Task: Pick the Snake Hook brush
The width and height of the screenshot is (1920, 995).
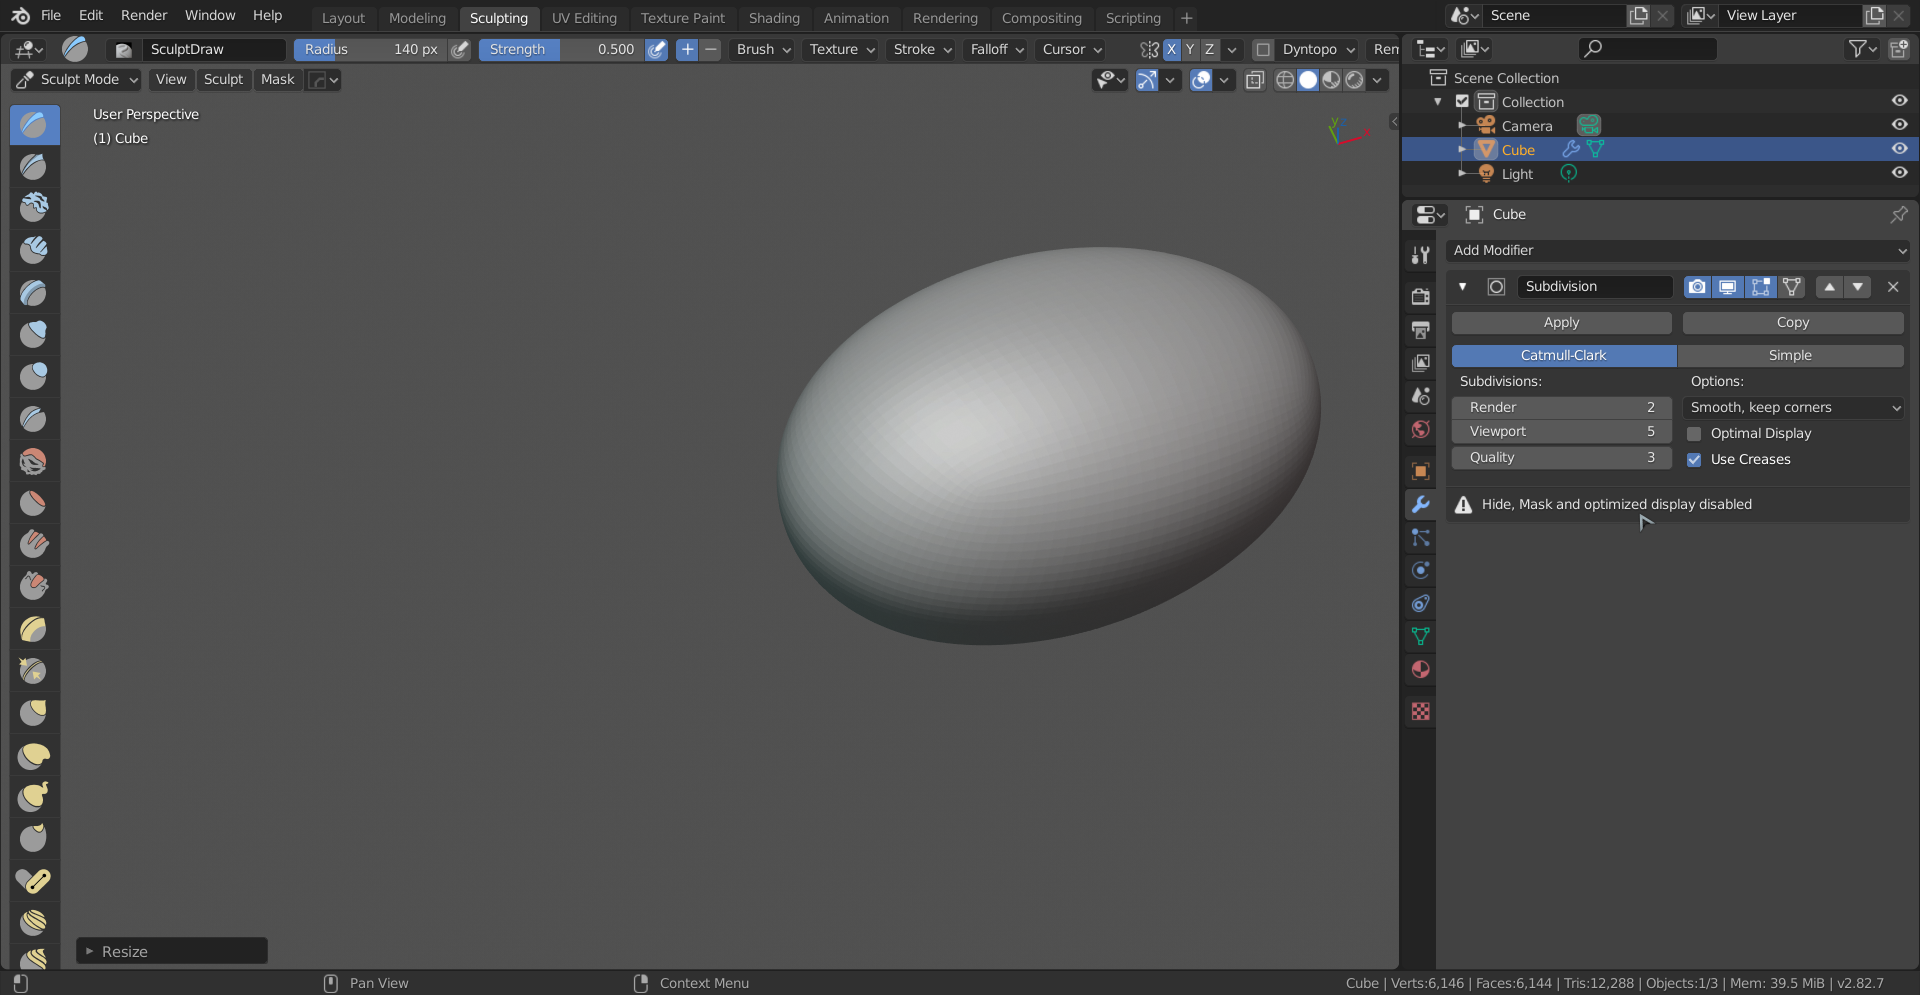Action: [34, 797]
